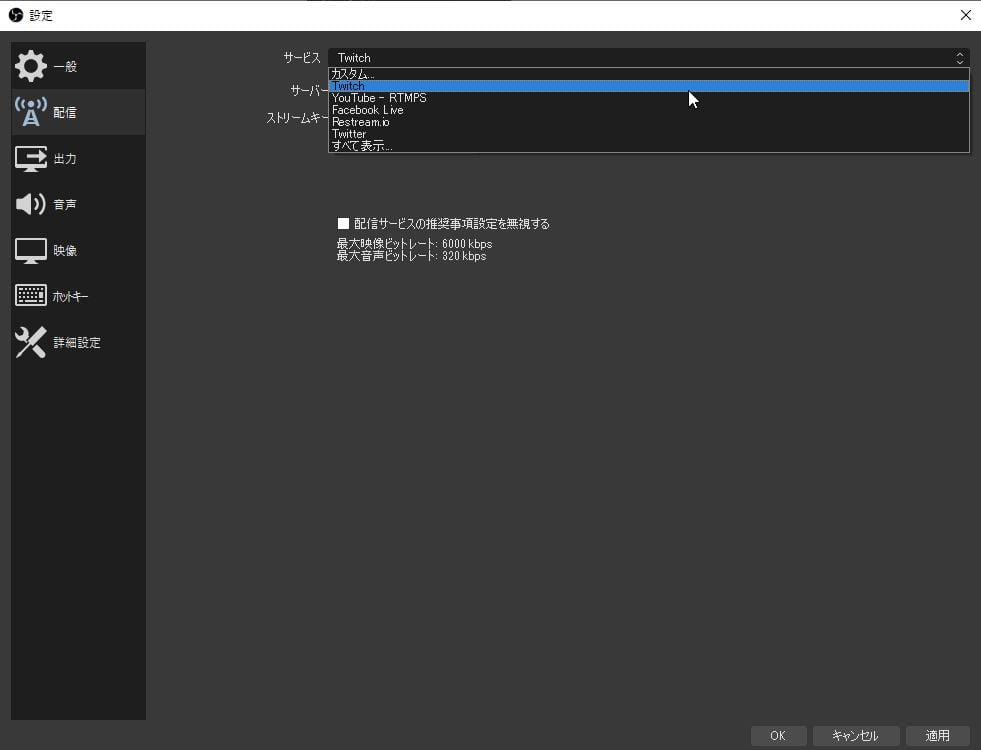Image resolution: width=981 pixels, height=750 pixels.
Task: Click the General settings gear icon
Action: (31, 67)
